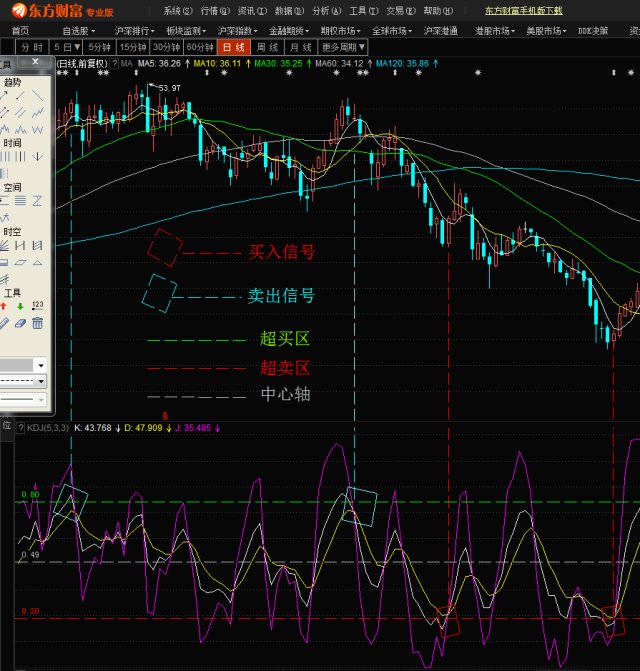640x671 pixels.
Task: Open the 分析 menu in the menu bar
Action: pyautogui.click(x=325, y=11)
